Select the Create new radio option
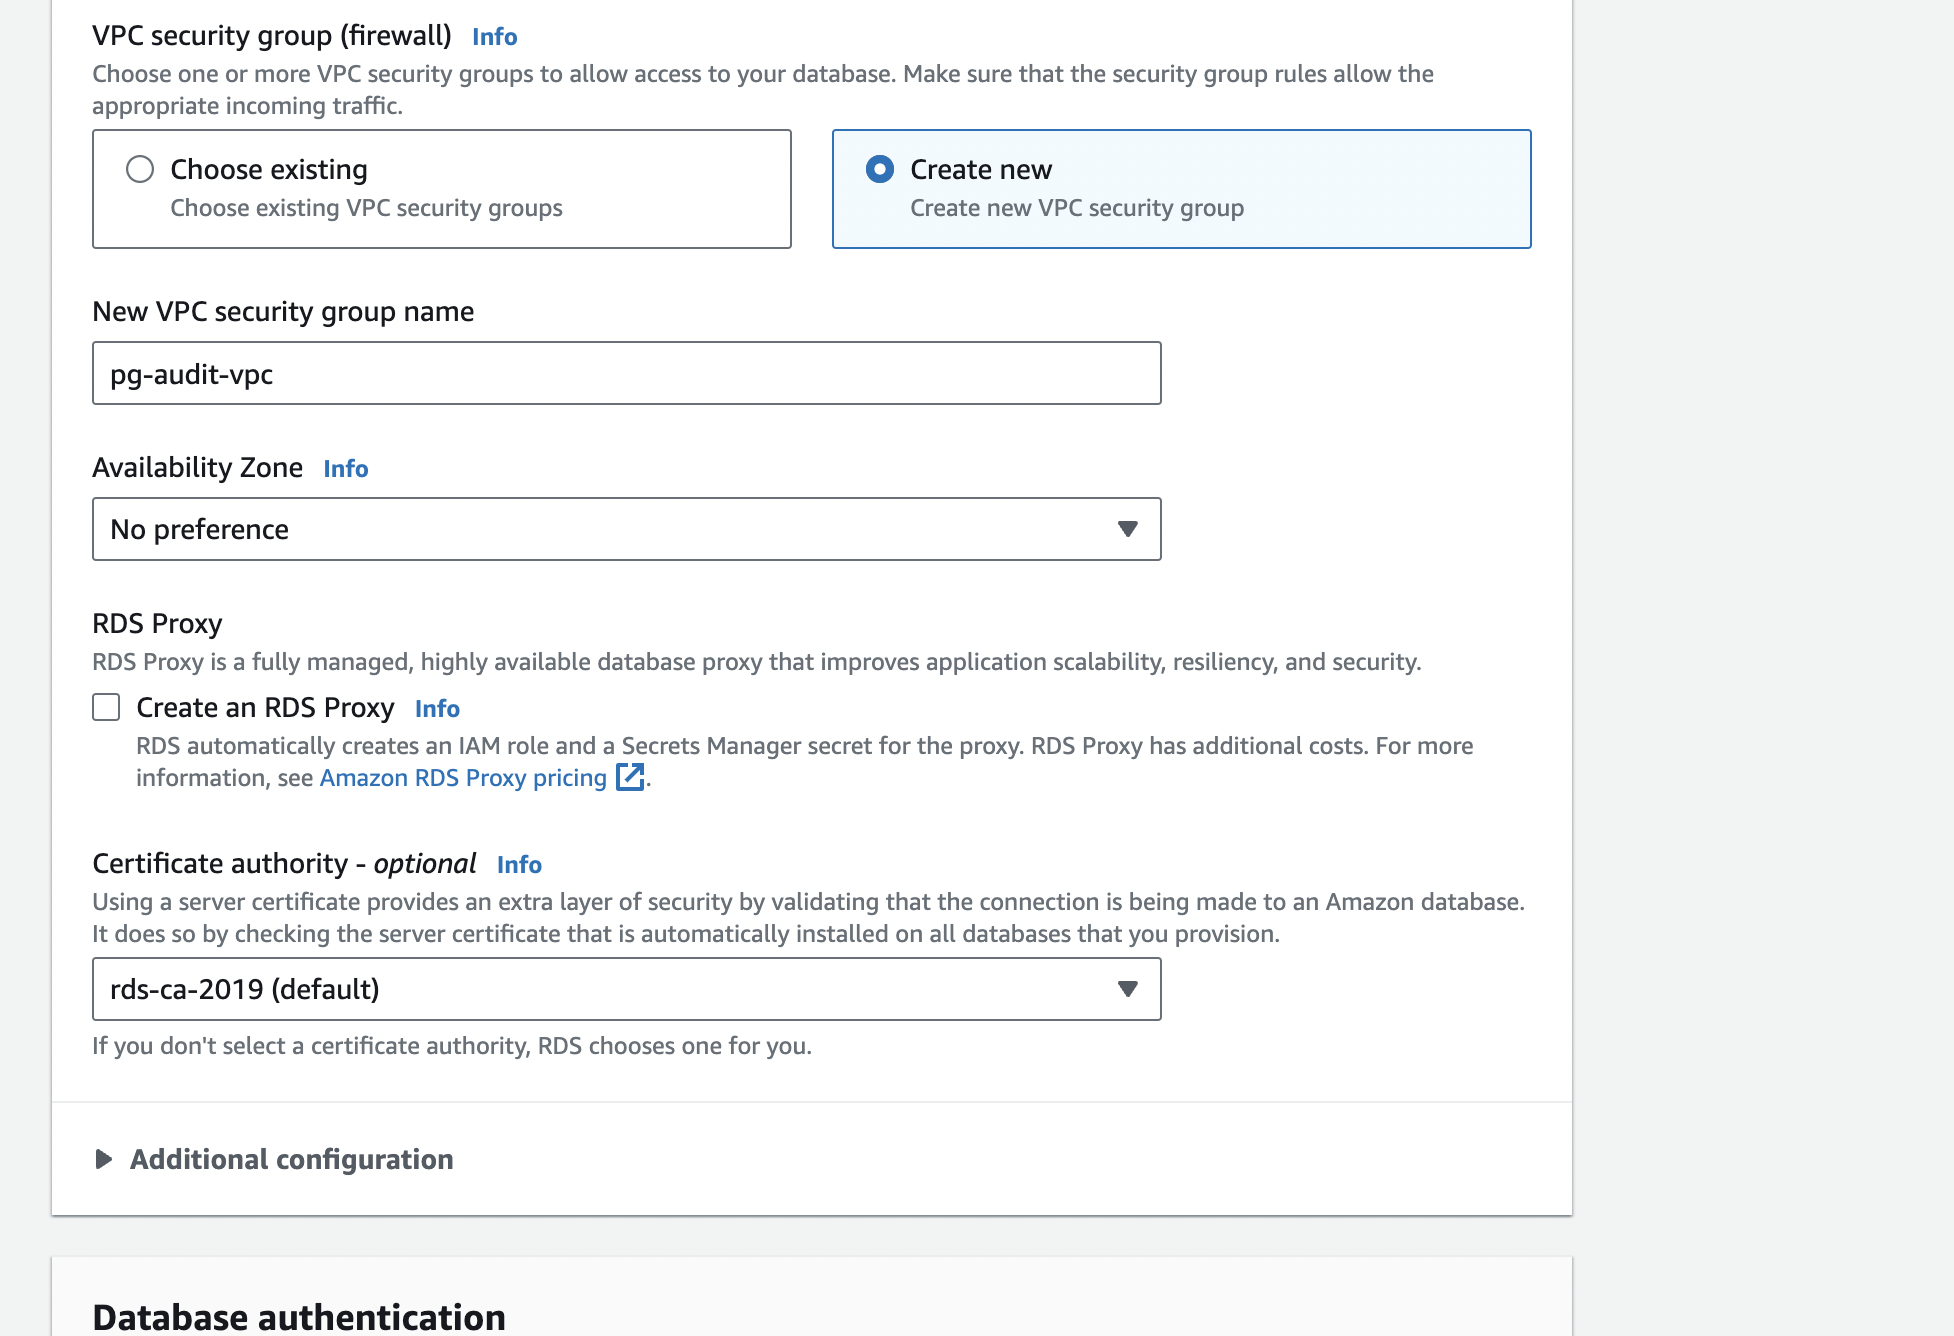 click(x=880, y=169)
